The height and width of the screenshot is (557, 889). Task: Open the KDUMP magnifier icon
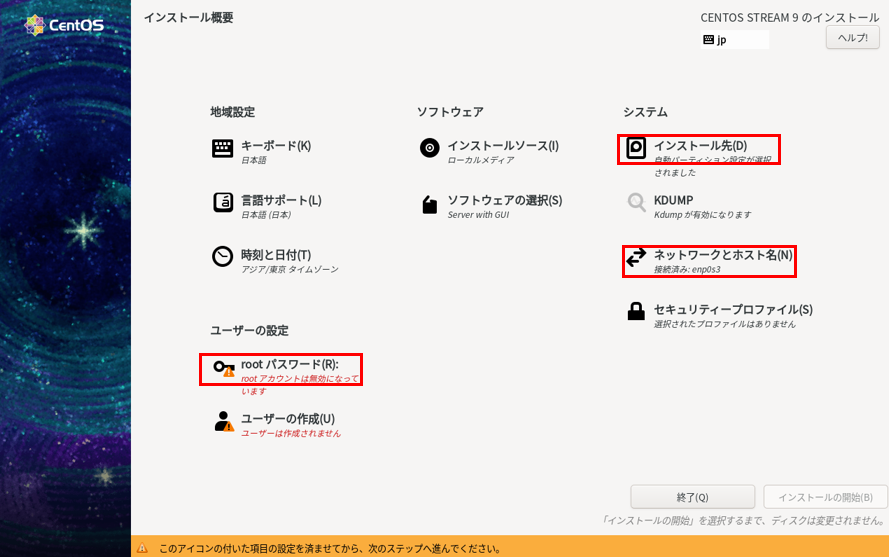(x=636, y=202)
